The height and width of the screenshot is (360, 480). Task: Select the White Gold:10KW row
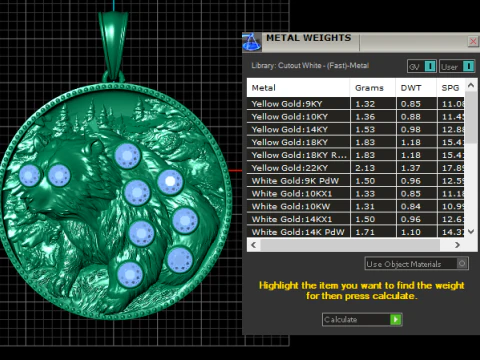[356, 206]
